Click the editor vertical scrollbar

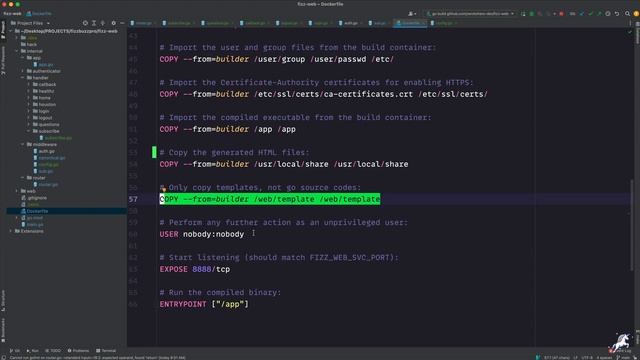[x=632, y=224]
